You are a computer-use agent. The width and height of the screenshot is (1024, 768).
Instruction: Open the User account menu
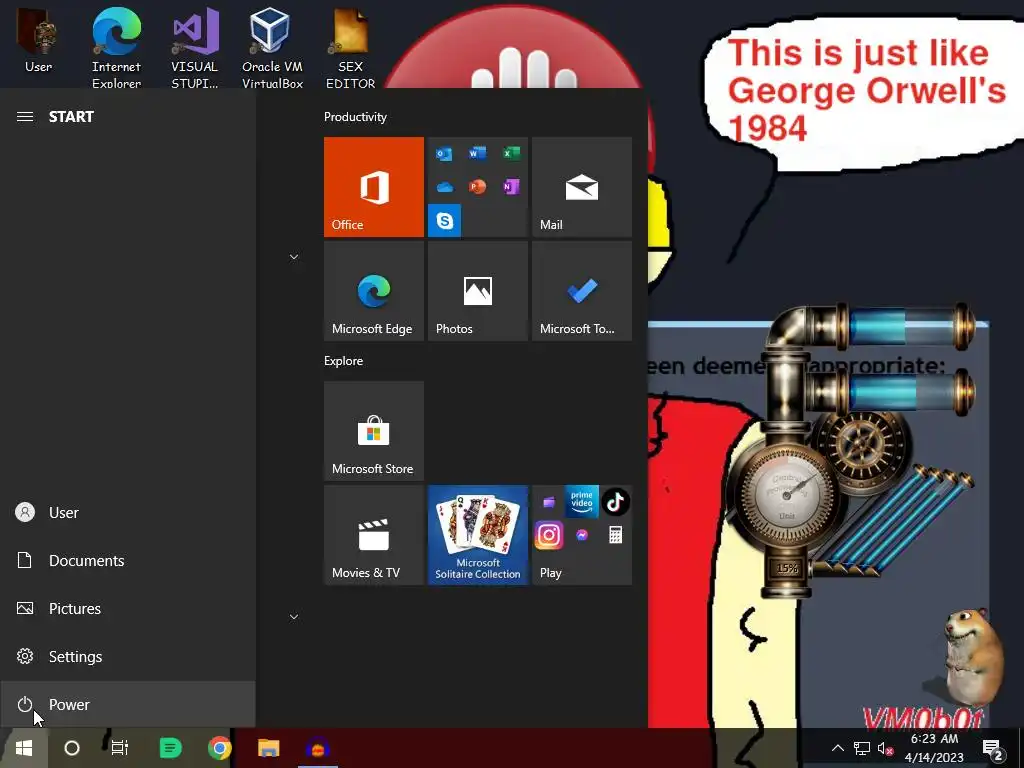tap(127, 513)
